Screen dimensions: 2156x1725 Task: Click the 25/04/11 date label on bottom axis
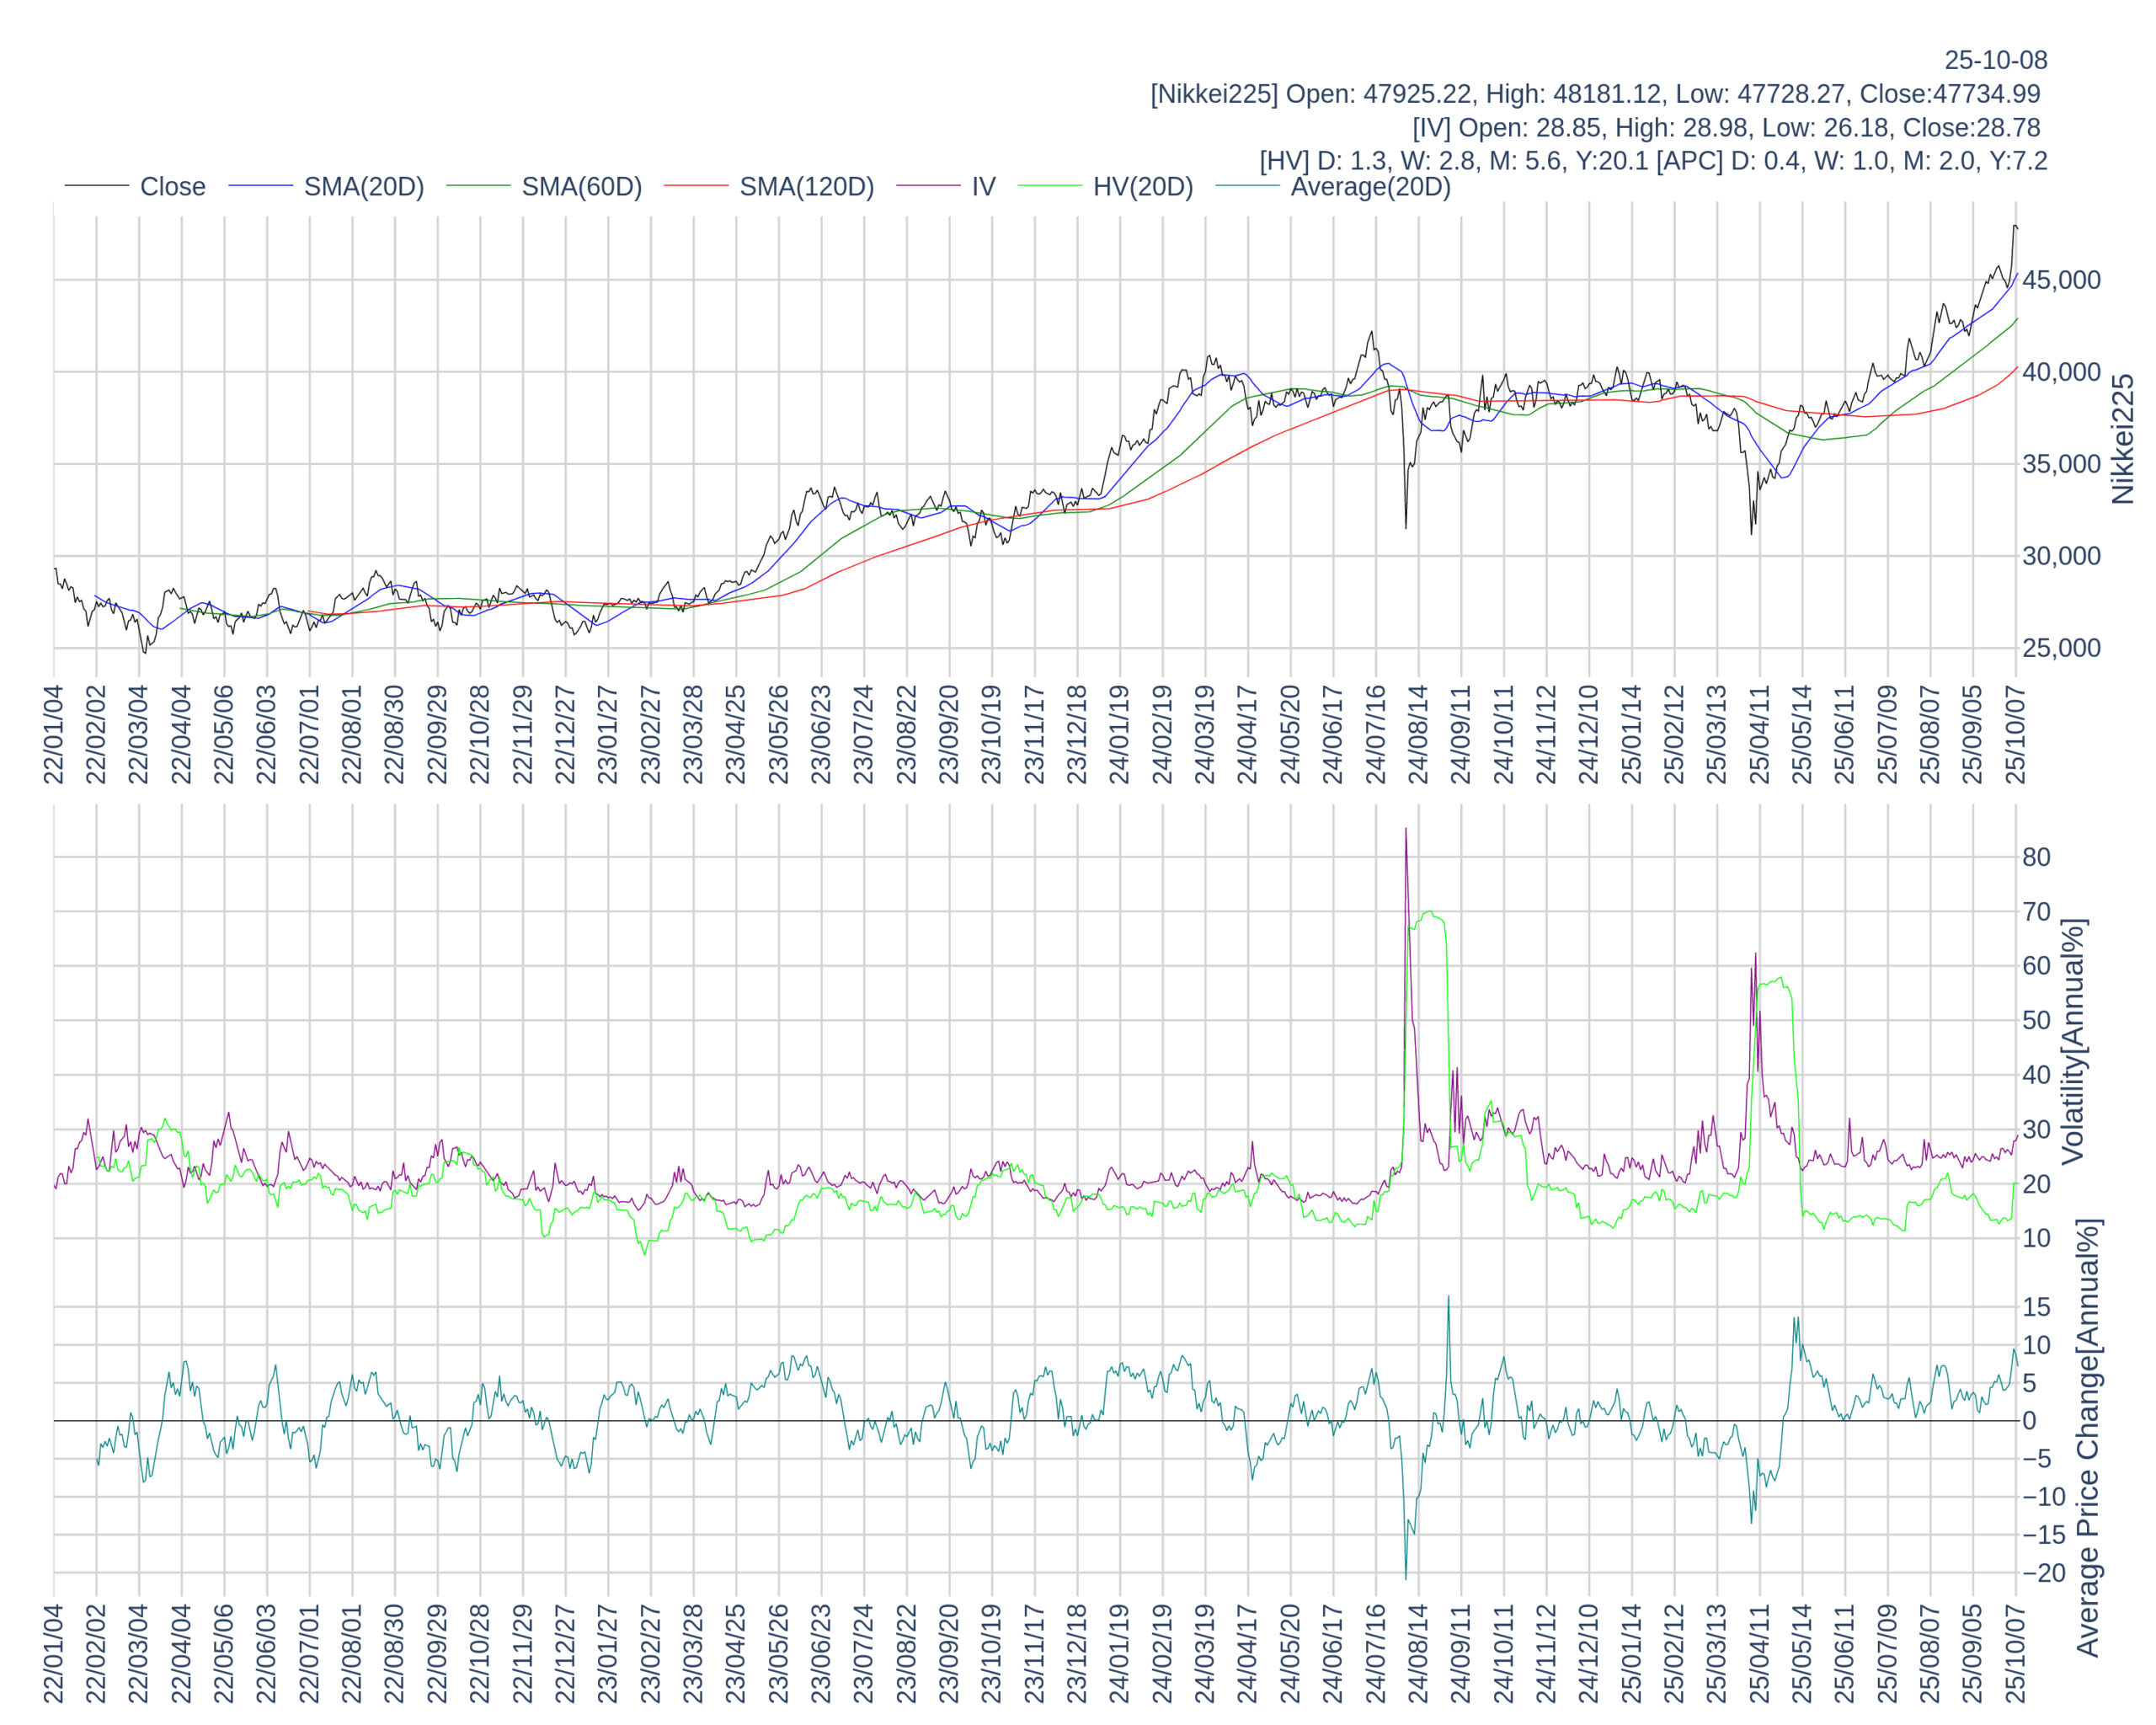tap(1760, 1653)
